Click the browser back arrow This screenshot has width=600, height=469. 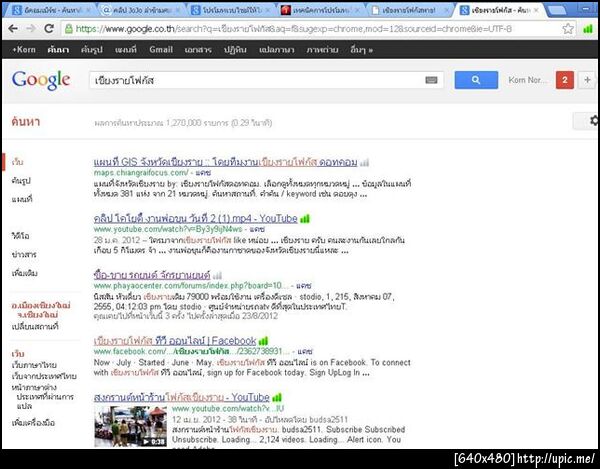click(13, 29)
